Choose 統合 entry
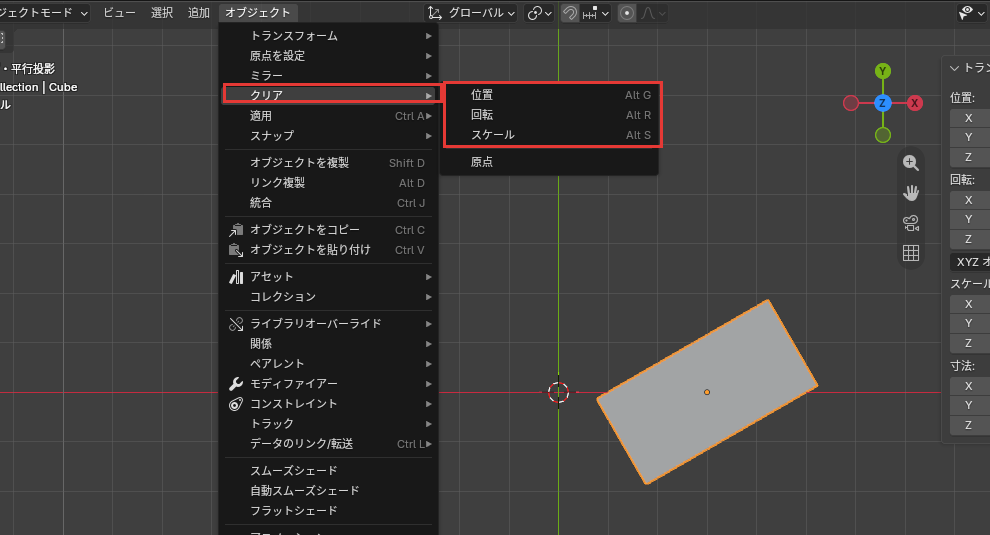 pyautogui.click(x=328, y=203)
